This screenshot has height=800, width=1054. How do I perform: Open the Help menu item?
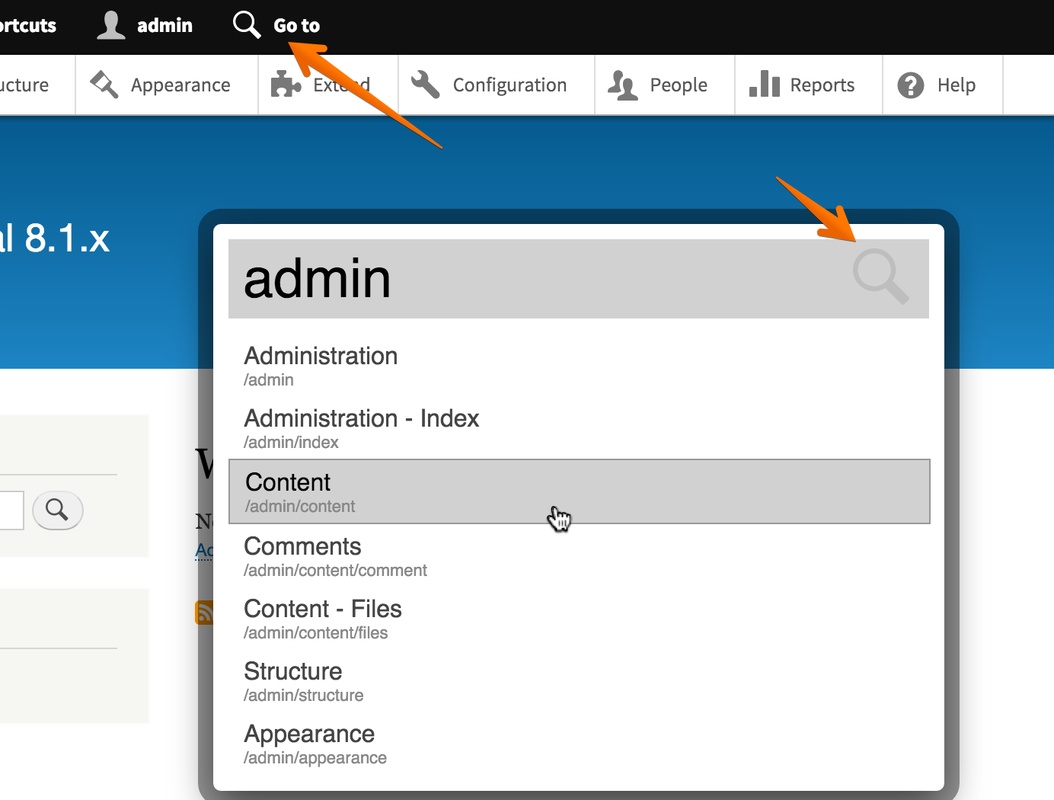[942, 85]
